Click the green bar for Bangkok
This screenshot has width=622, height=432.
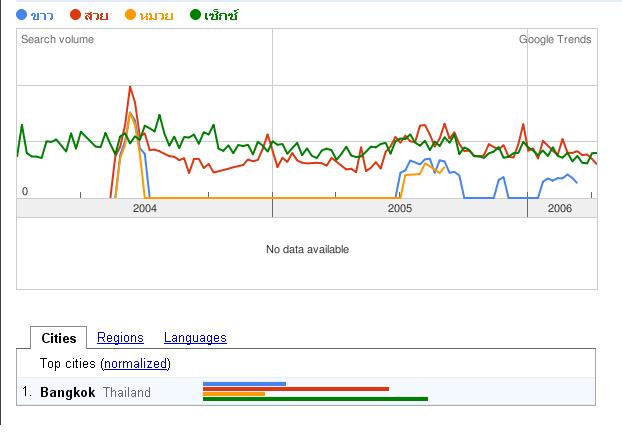pos(315,399)
